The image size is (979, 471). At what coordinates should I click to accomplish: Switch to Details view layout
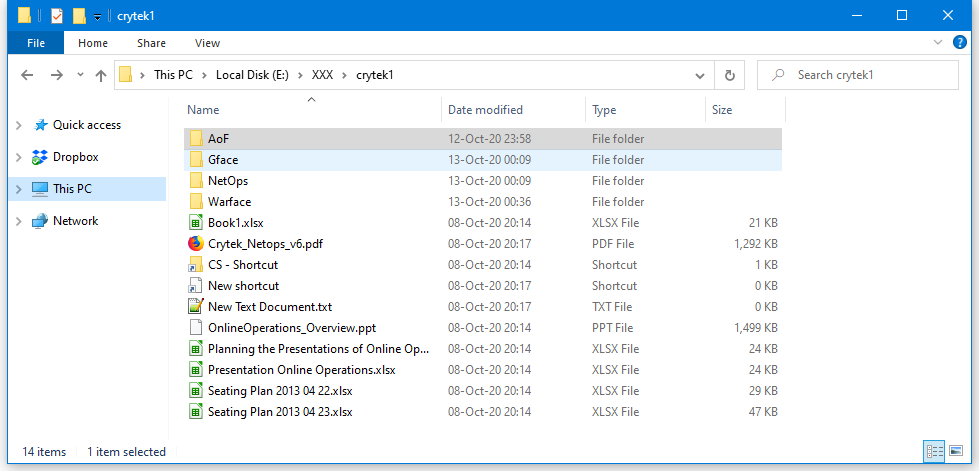coord(935,452)
